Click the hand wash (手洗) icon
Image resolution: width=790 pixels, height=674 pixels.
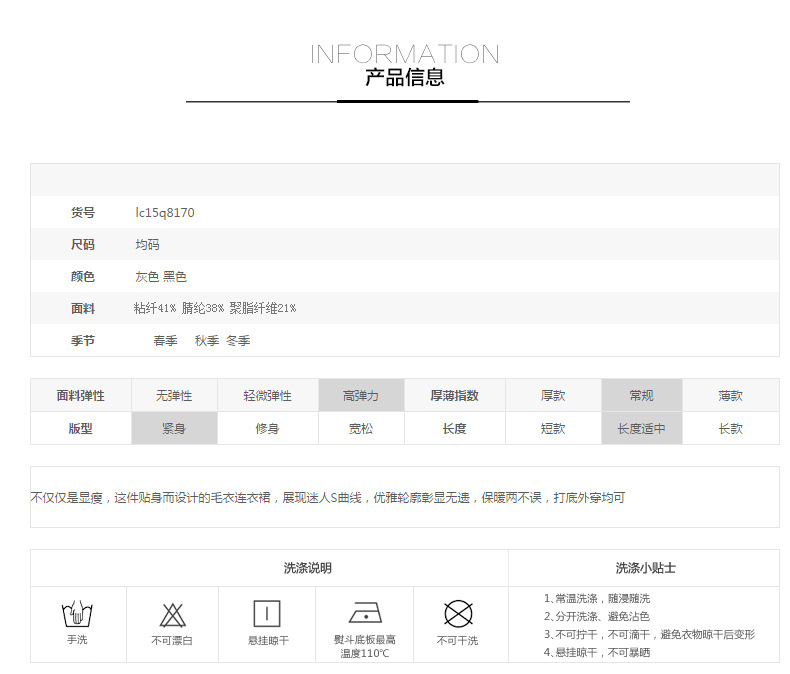click(x=77, y=613)
